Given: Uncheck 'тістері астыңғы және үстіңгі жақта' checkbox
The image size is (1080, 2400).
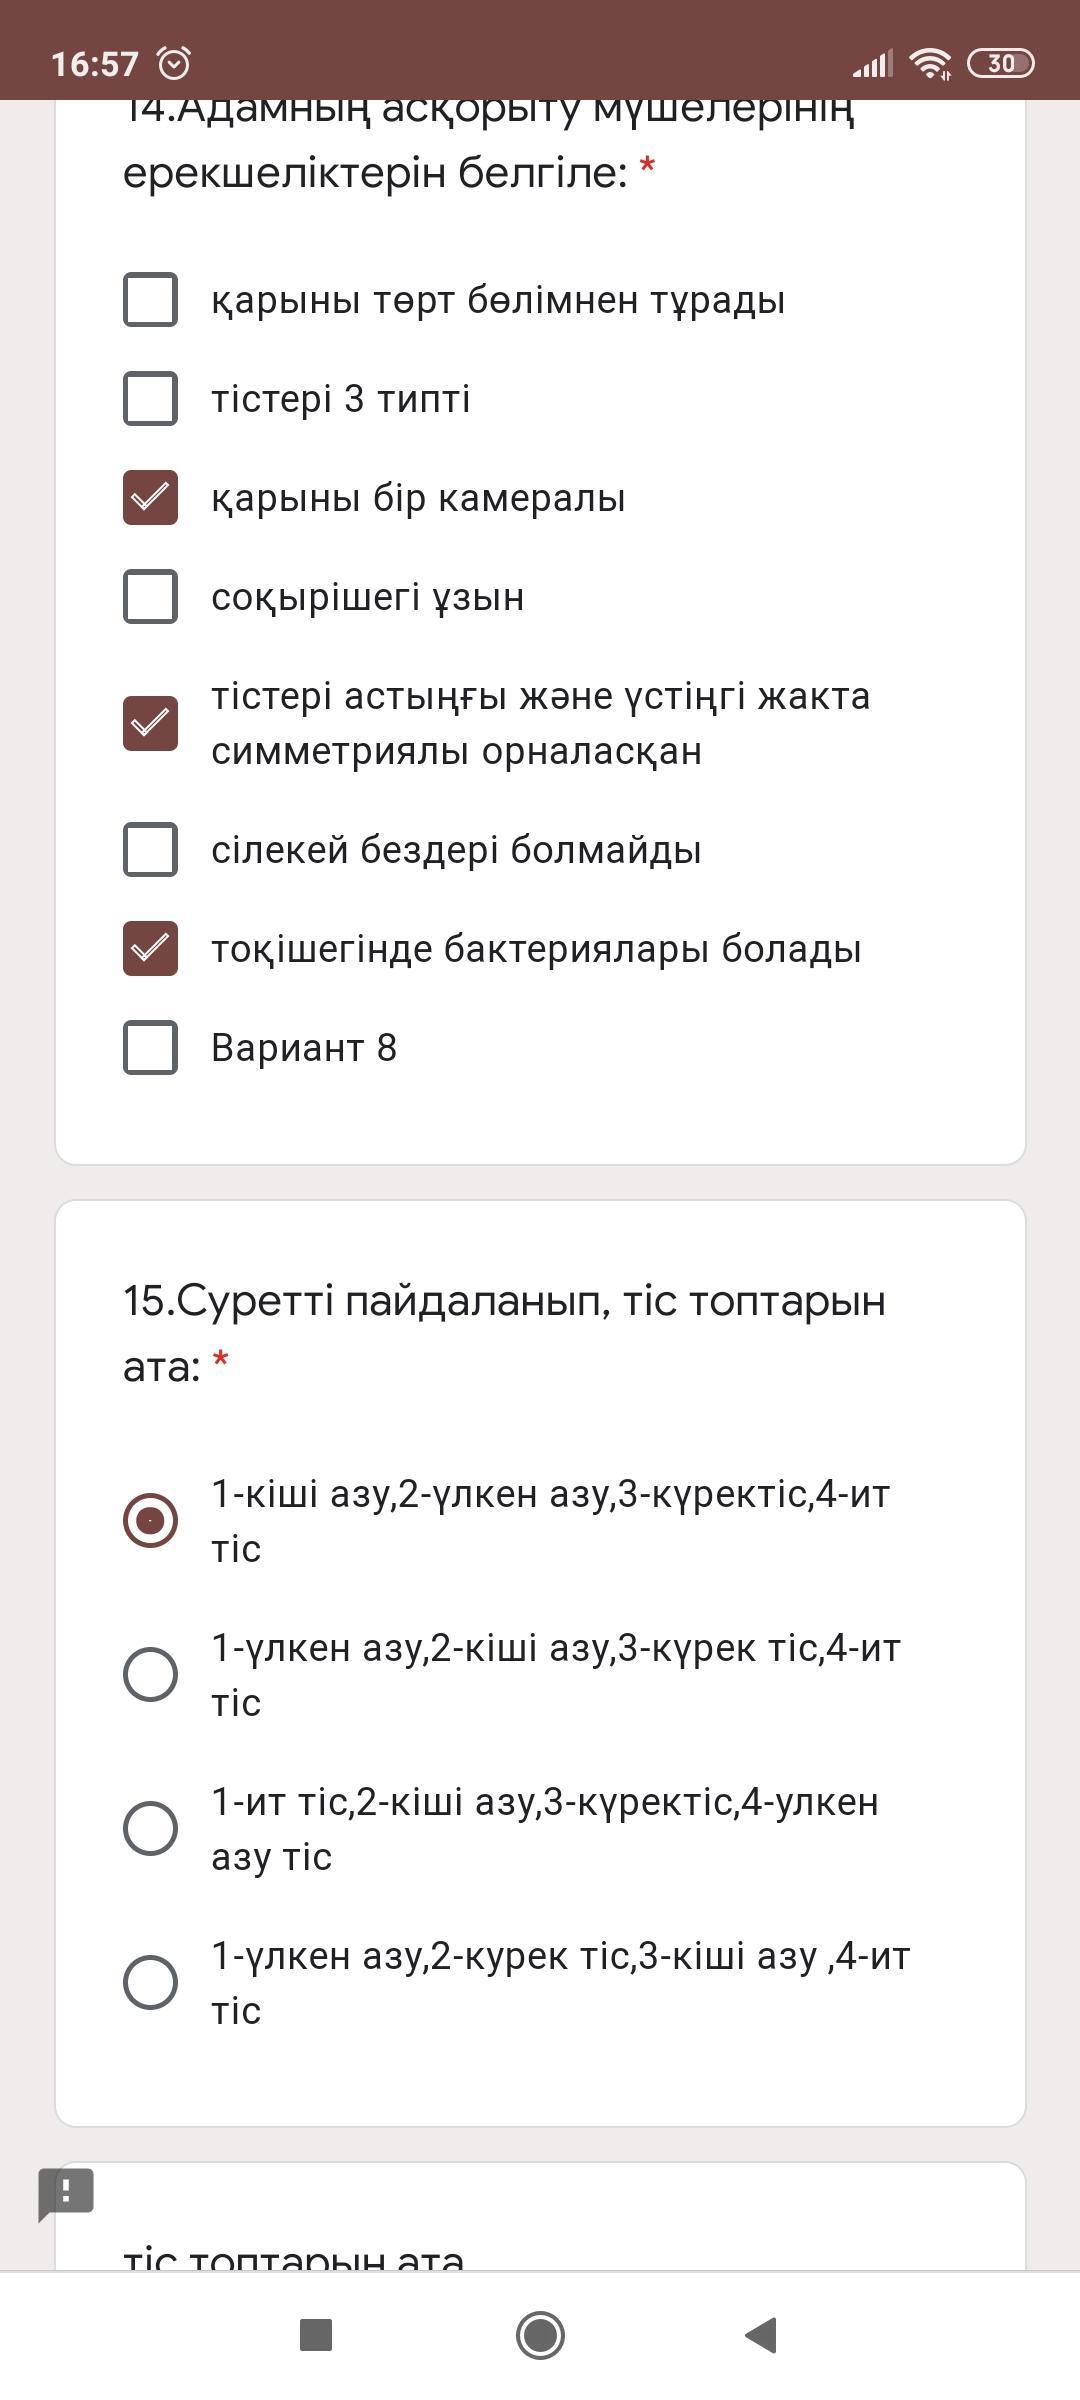Looking at the screenshot, I should tap(150, 723).
